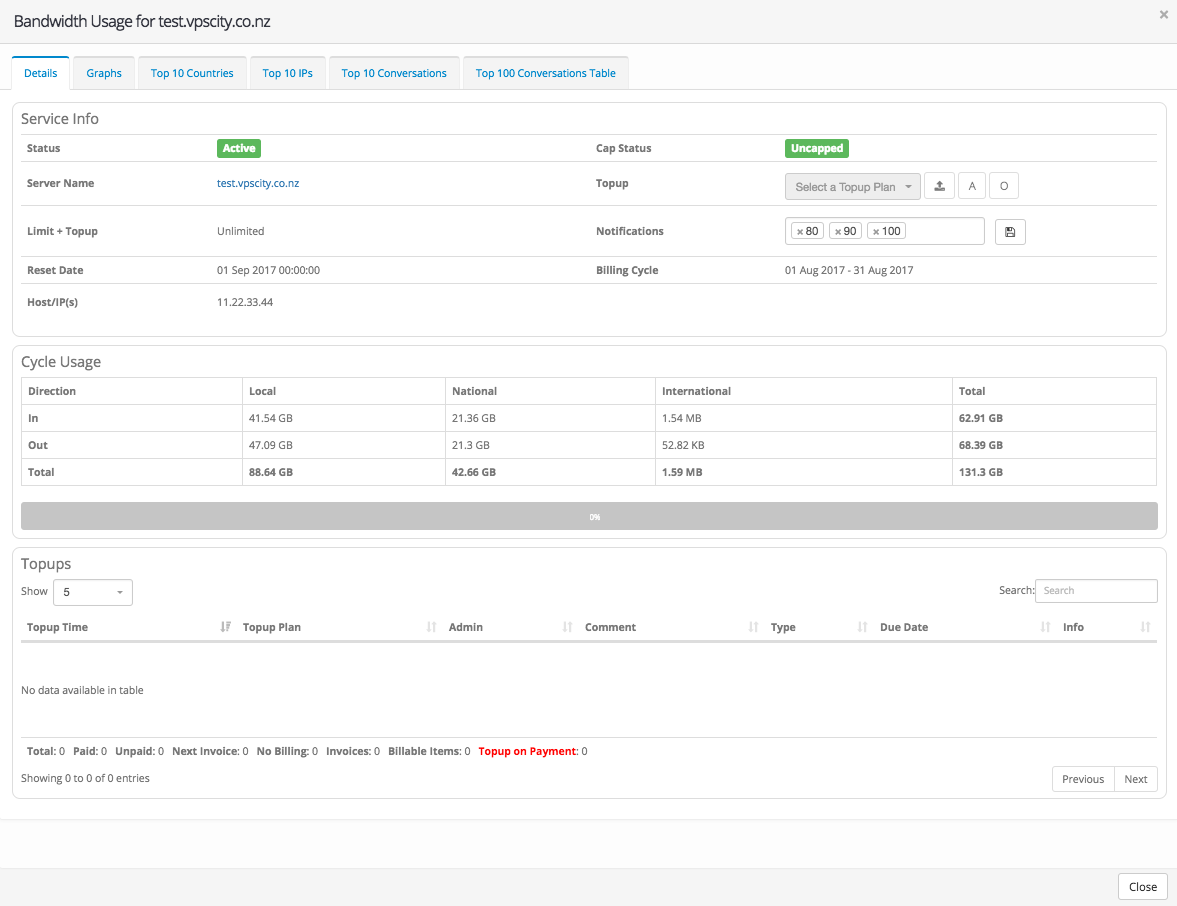The height and width of the screenshot is (906, 1177).
Task: Click the Next pagination button
Action: [1135, 779]
